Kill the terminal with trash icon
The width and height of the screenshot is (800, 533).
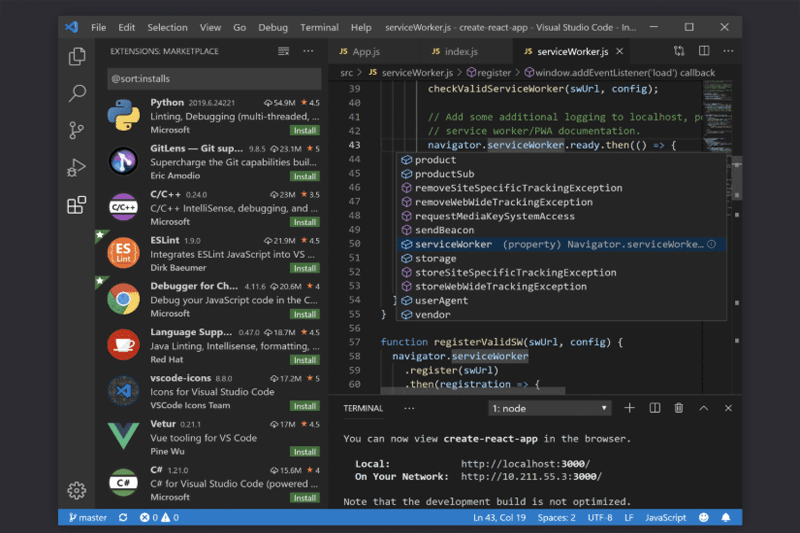679,408
